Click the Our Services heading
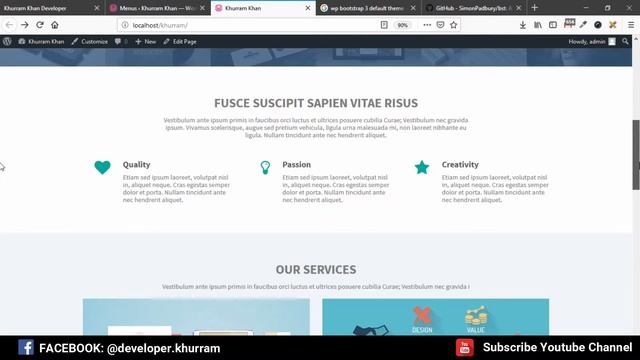Viewport: 640px width, 360px height. [316, 269]
